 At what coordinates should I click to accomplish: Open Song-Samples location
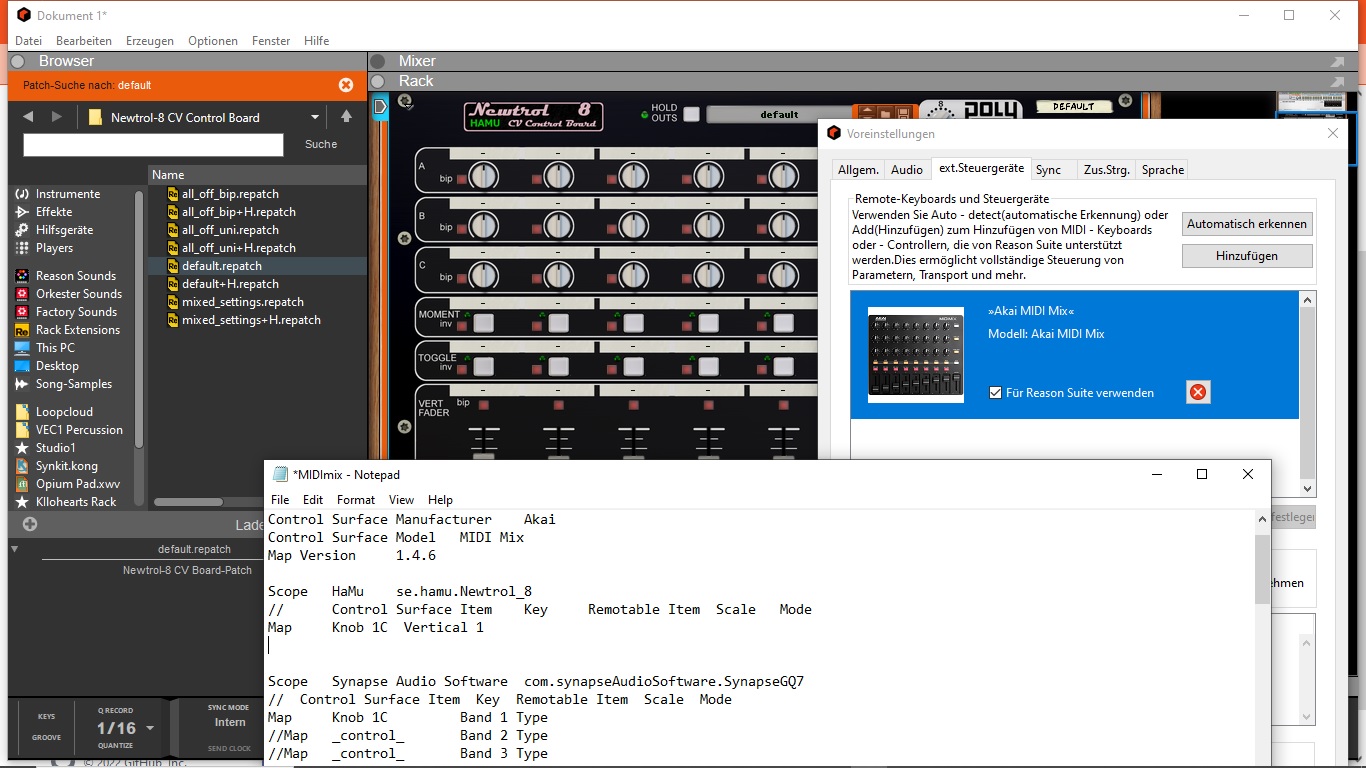63,384
